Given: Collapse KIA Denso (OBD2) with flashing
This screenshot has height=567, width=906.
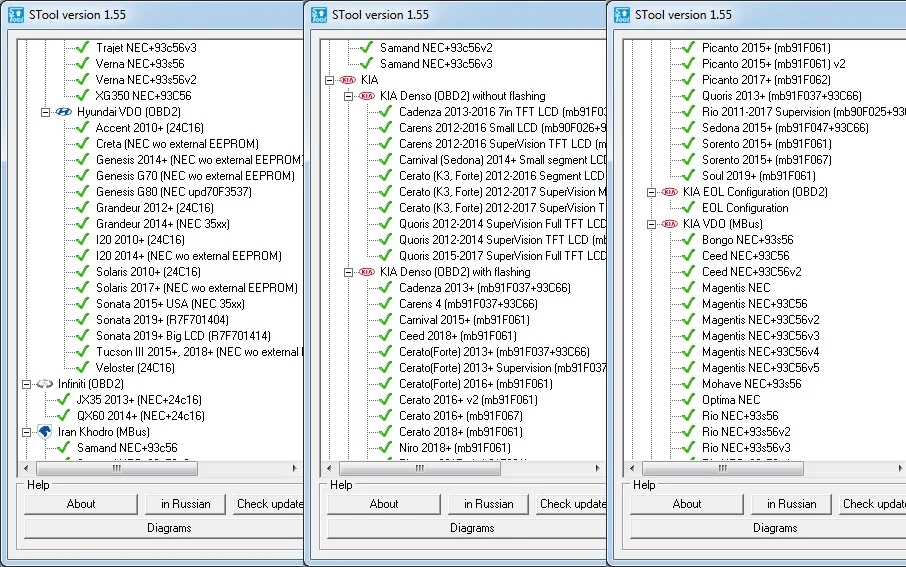Looking at the screenshot, I should (348, 272).
